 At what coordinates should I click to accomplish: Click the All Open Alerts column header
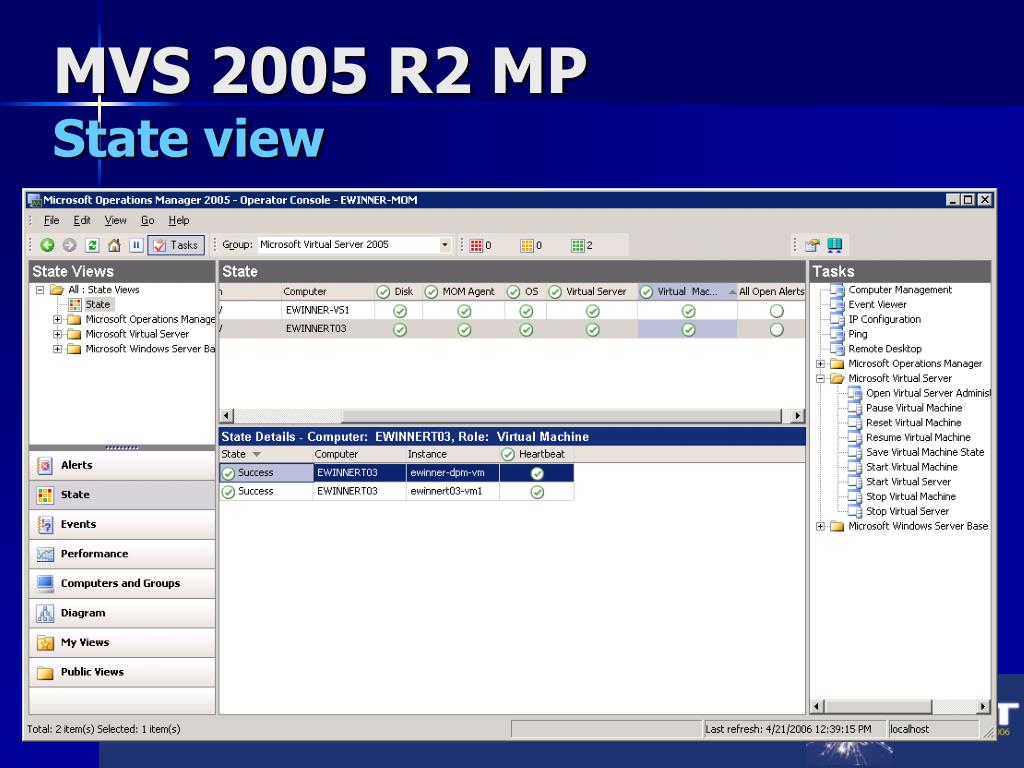tap(771, 292)
